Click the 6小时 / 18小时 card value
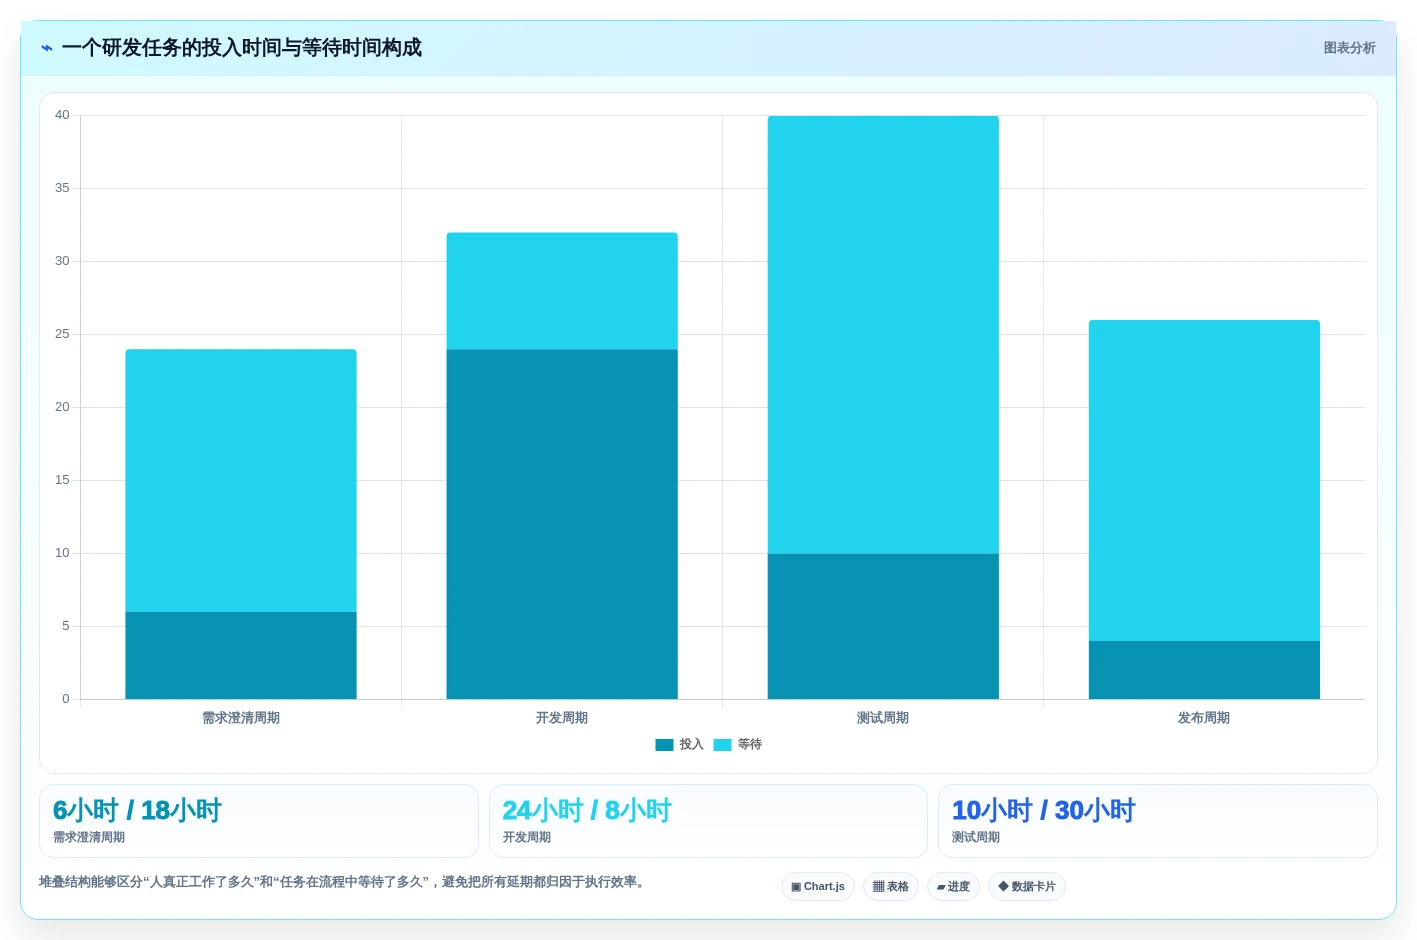This screenshot has height=940, width=1417. coord(137,810)
